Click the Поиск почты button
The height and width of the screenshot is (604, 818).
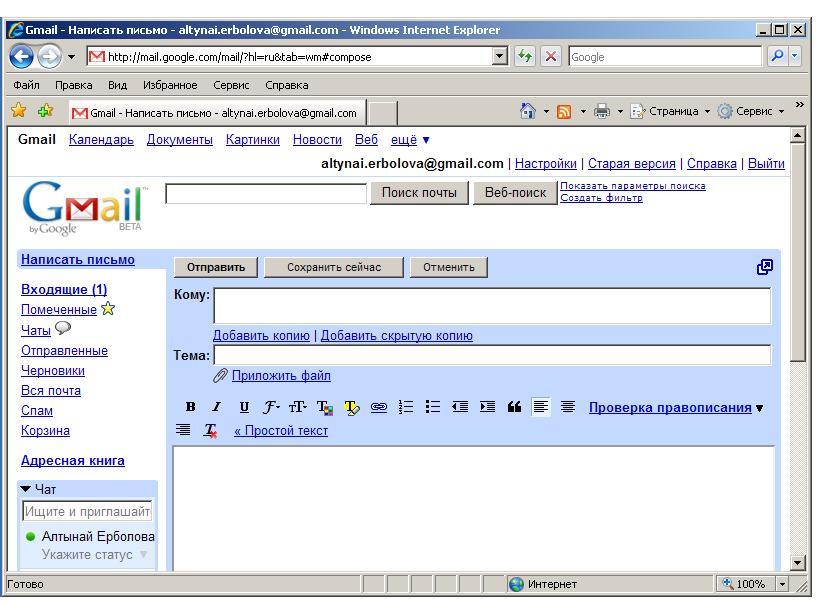tap(419, 192)
